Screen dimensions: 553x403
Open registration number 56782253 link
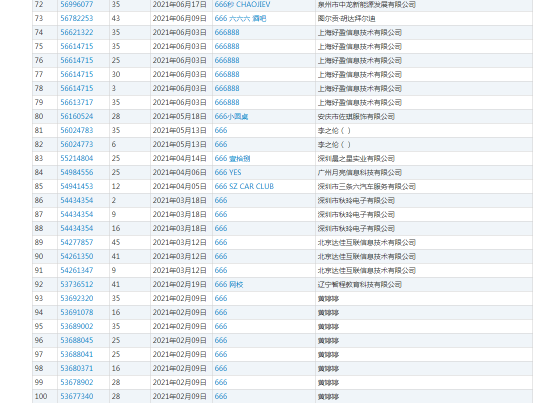77,18
